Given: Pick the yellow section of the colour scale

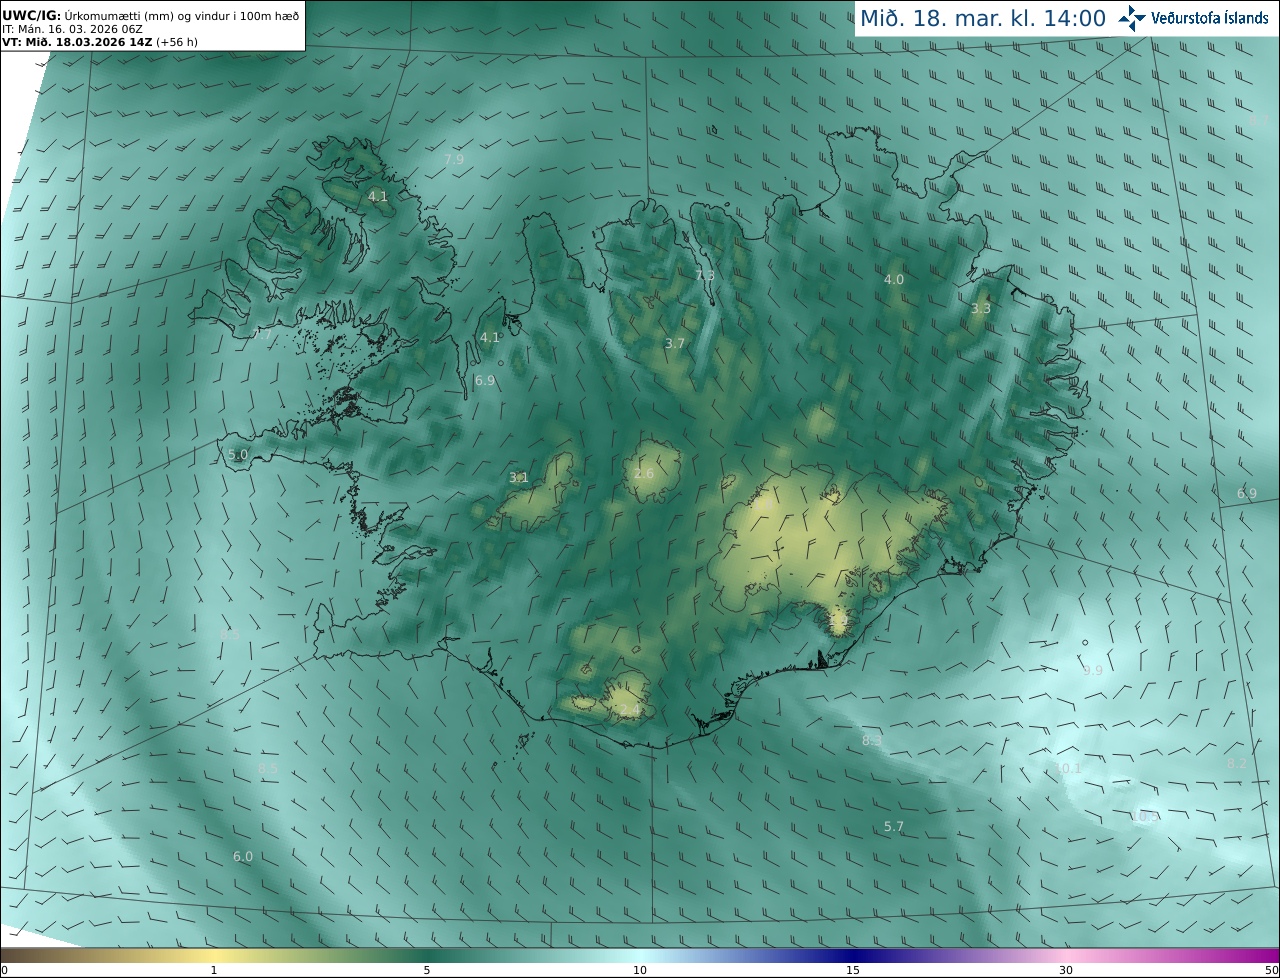Looking at the screenshot, I should point(213,955).
